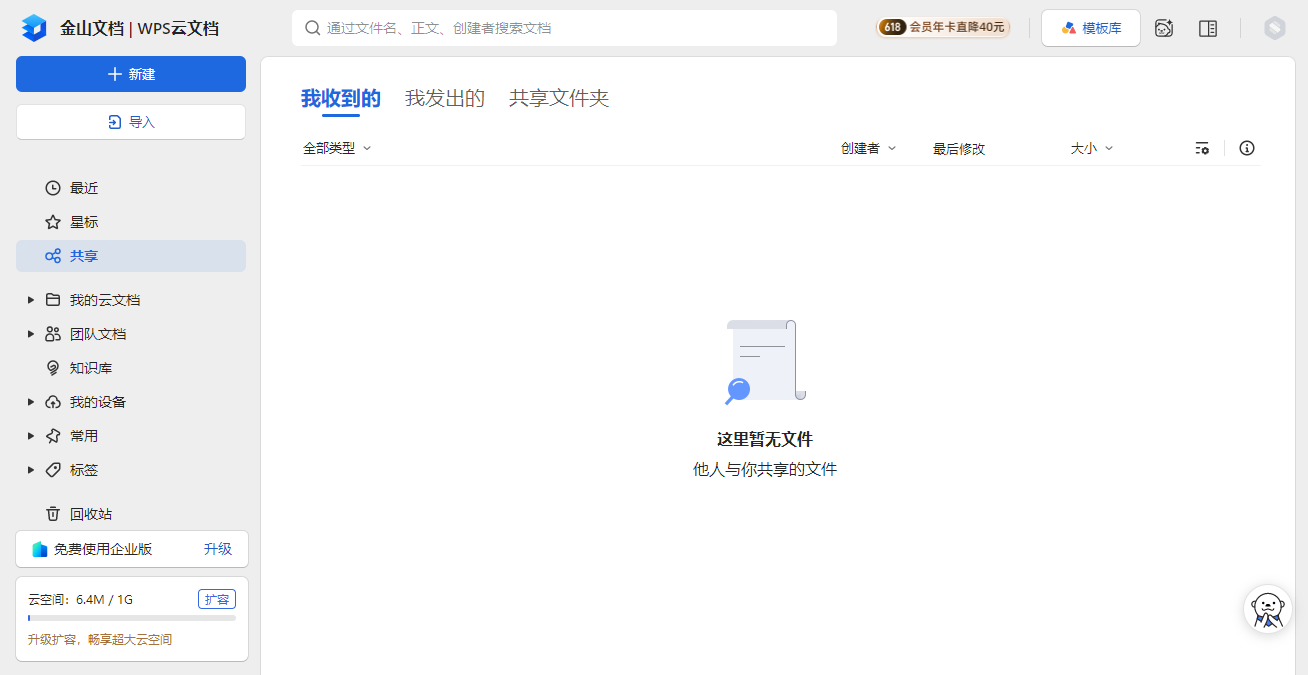Click the 我的云文档 folder icon
1308x675 pixels.
tap(53, 300)
